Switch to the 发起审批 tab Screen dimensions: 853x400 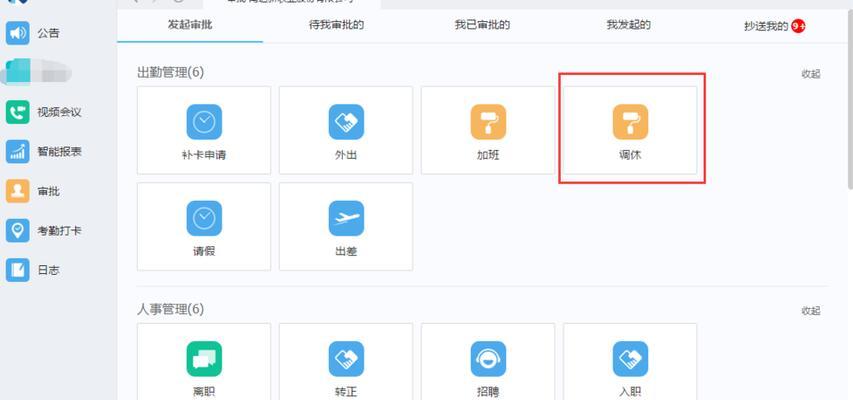190,25
